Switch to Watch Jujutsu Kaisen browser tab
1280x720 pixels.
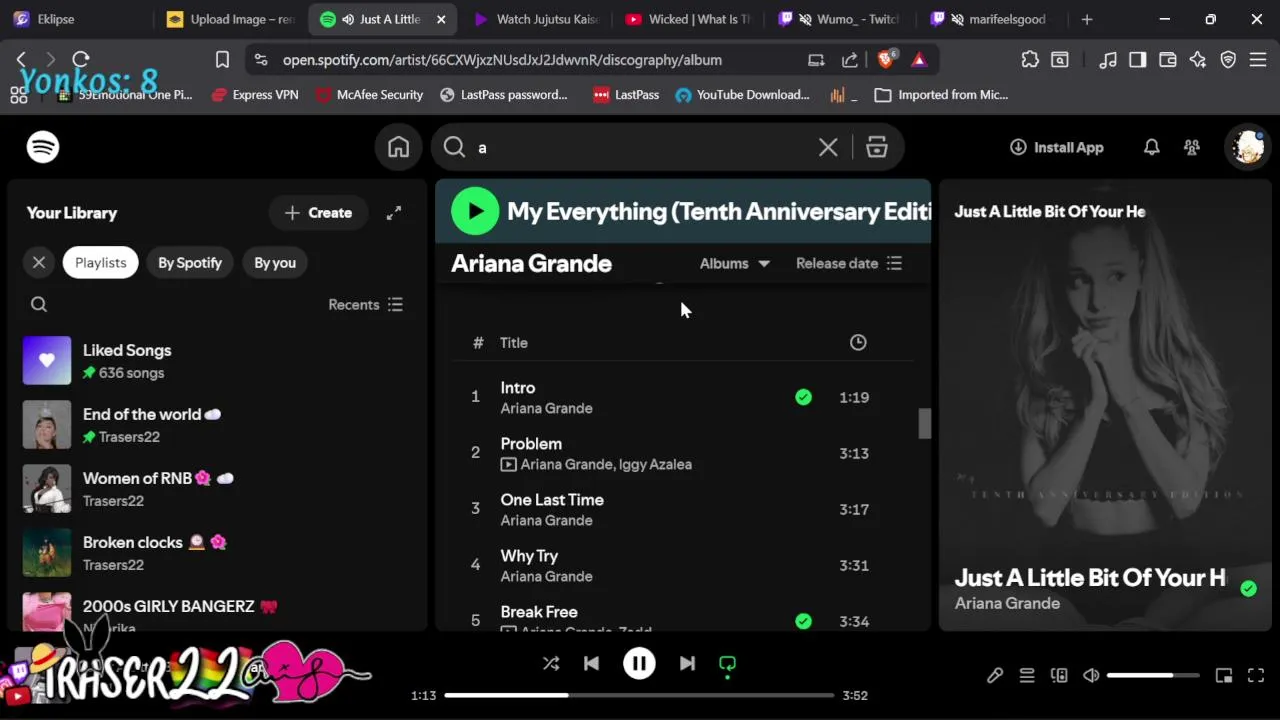(x=538, y=19)
